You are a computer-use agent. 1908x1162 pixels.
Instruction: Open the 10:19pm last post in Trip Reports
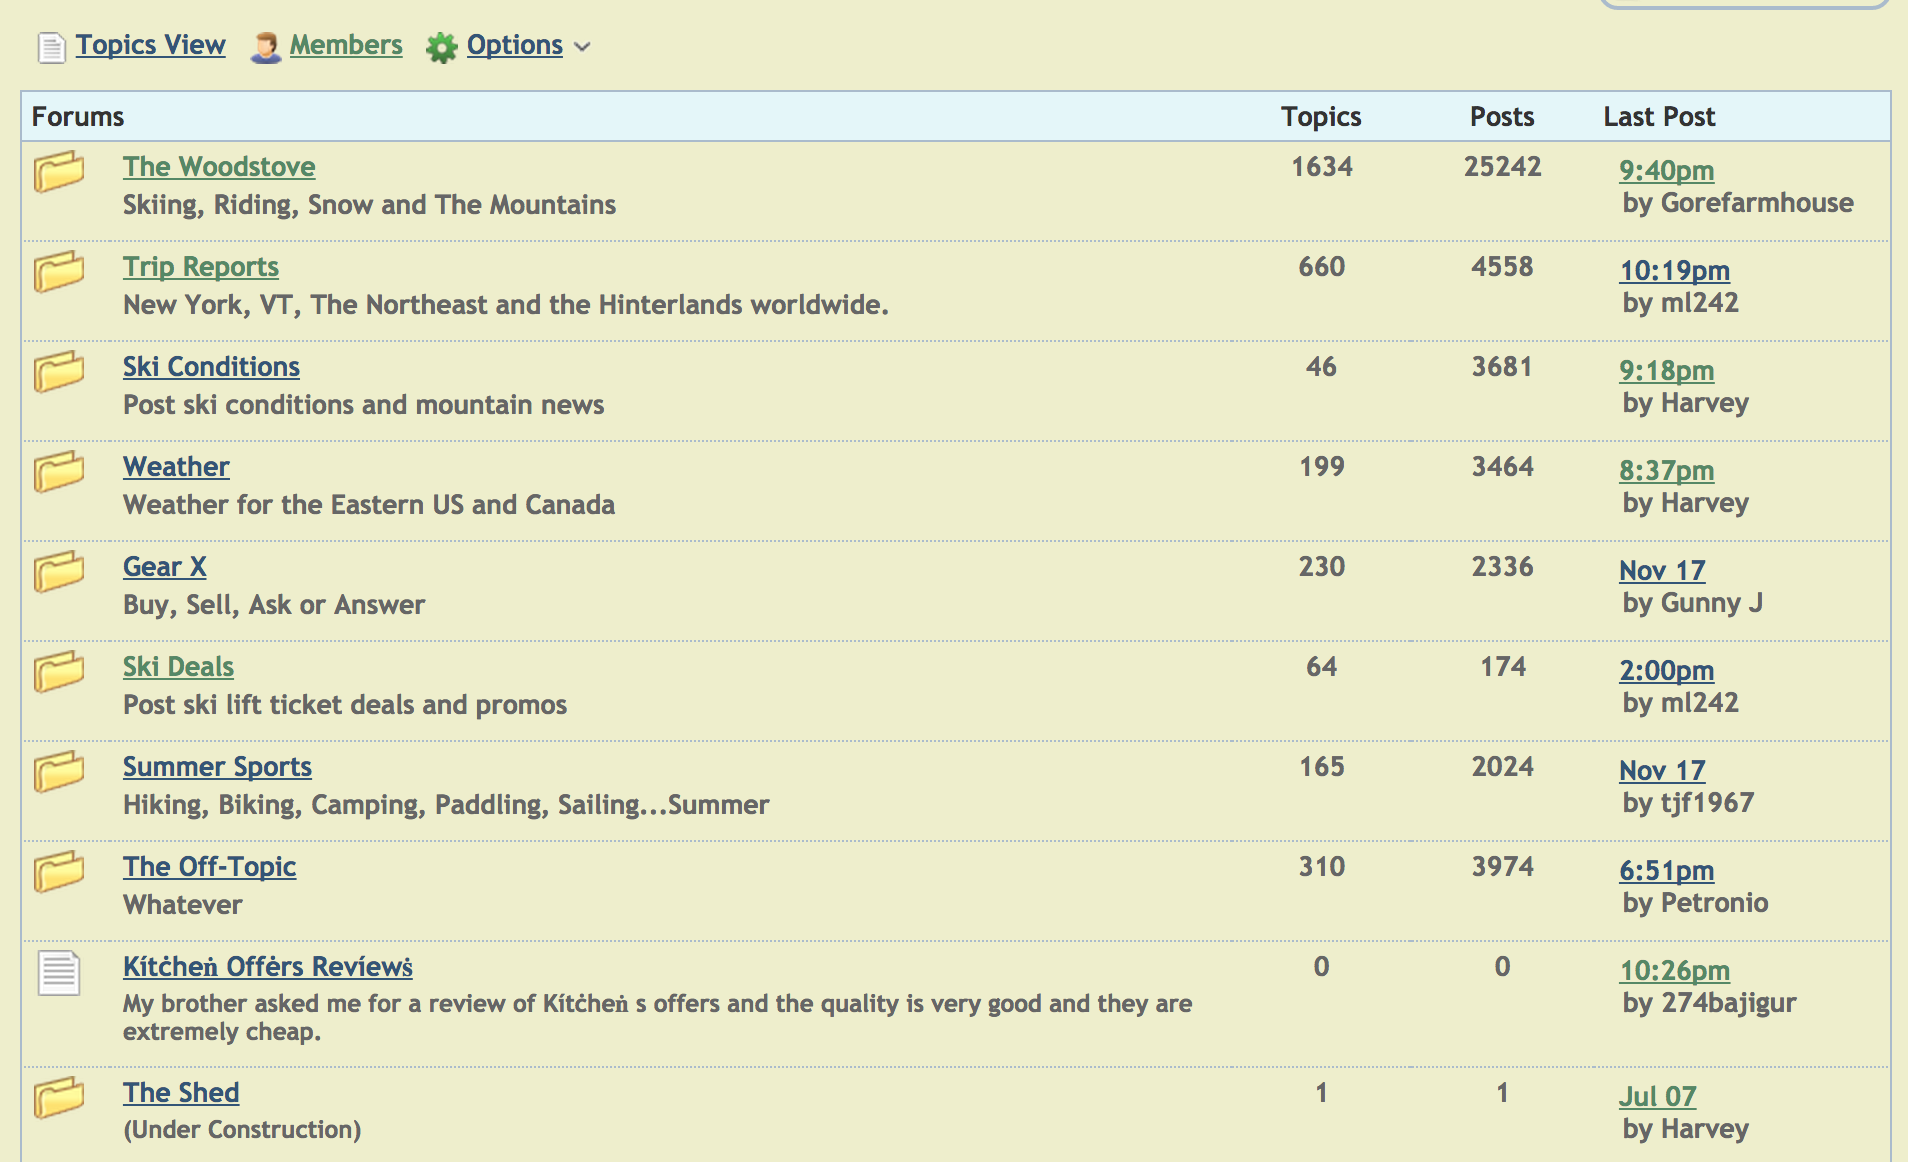coord(1674,271)
